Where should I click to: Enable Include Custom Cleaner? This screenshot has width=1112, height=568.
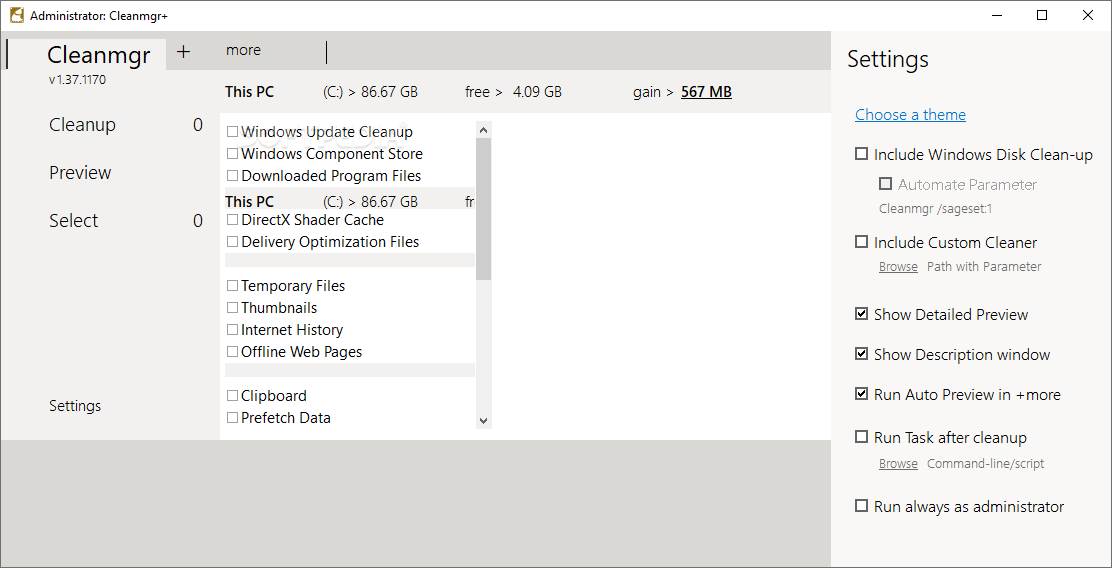pos(862,242)
